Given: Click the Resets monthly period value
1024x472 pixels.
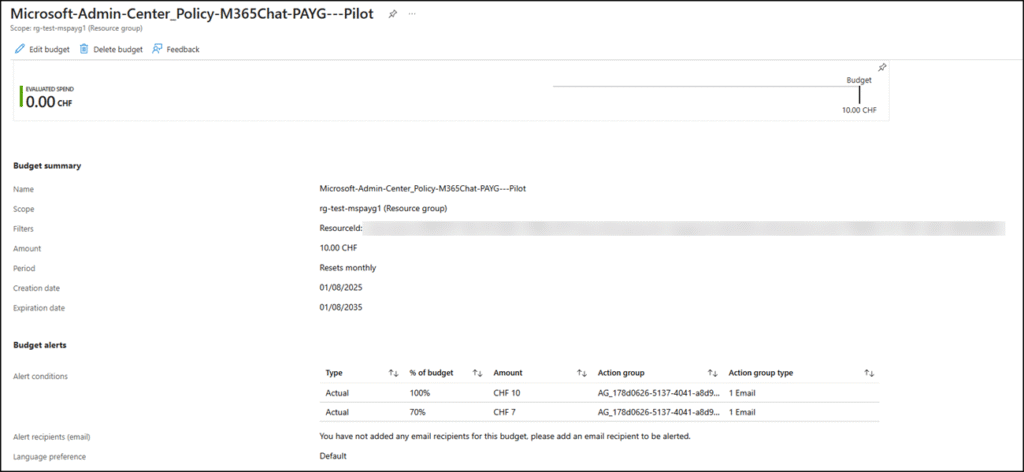Looking at the screenshot, I should [x=347, y=268].
